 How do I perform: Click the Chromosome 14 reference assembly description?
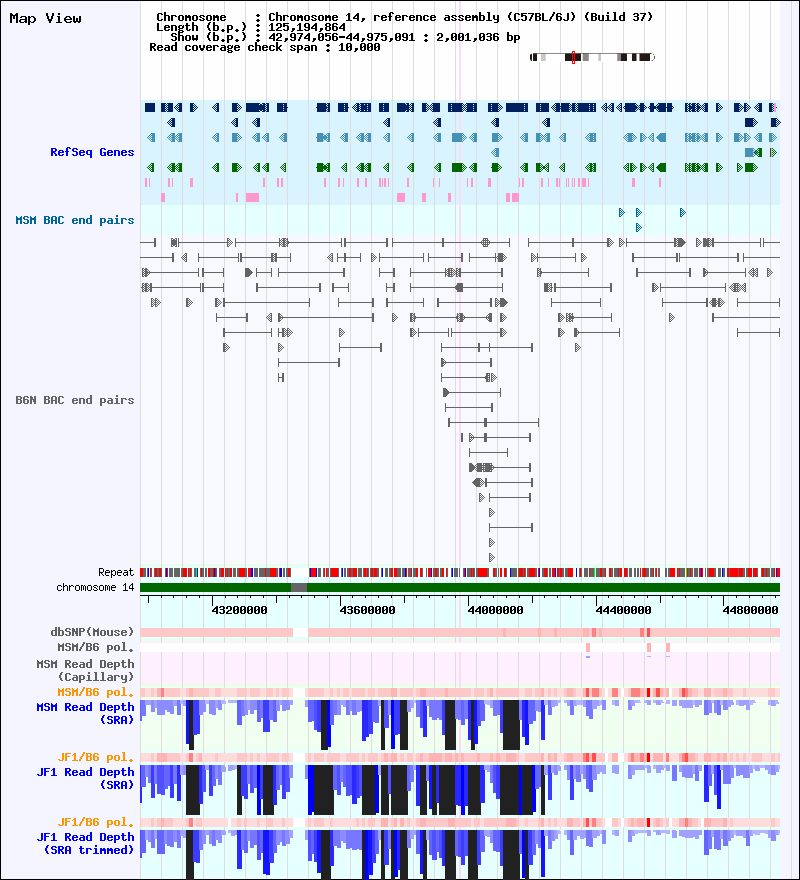460,17
